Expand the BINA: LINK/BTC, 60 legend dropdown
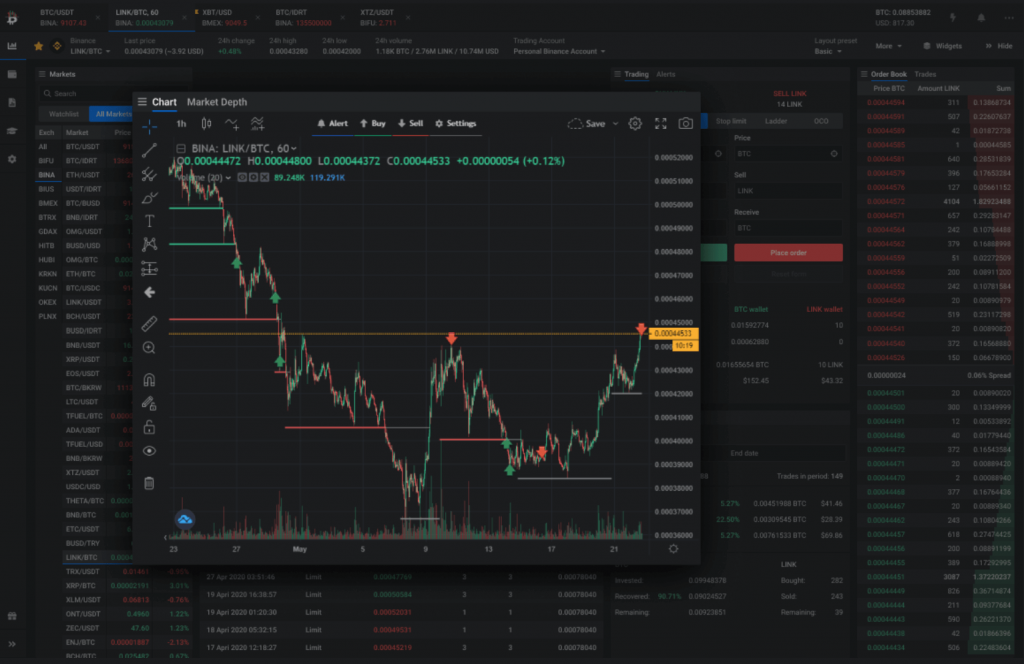The height and width of the screenshot is (664, 1024). [294, 149]
